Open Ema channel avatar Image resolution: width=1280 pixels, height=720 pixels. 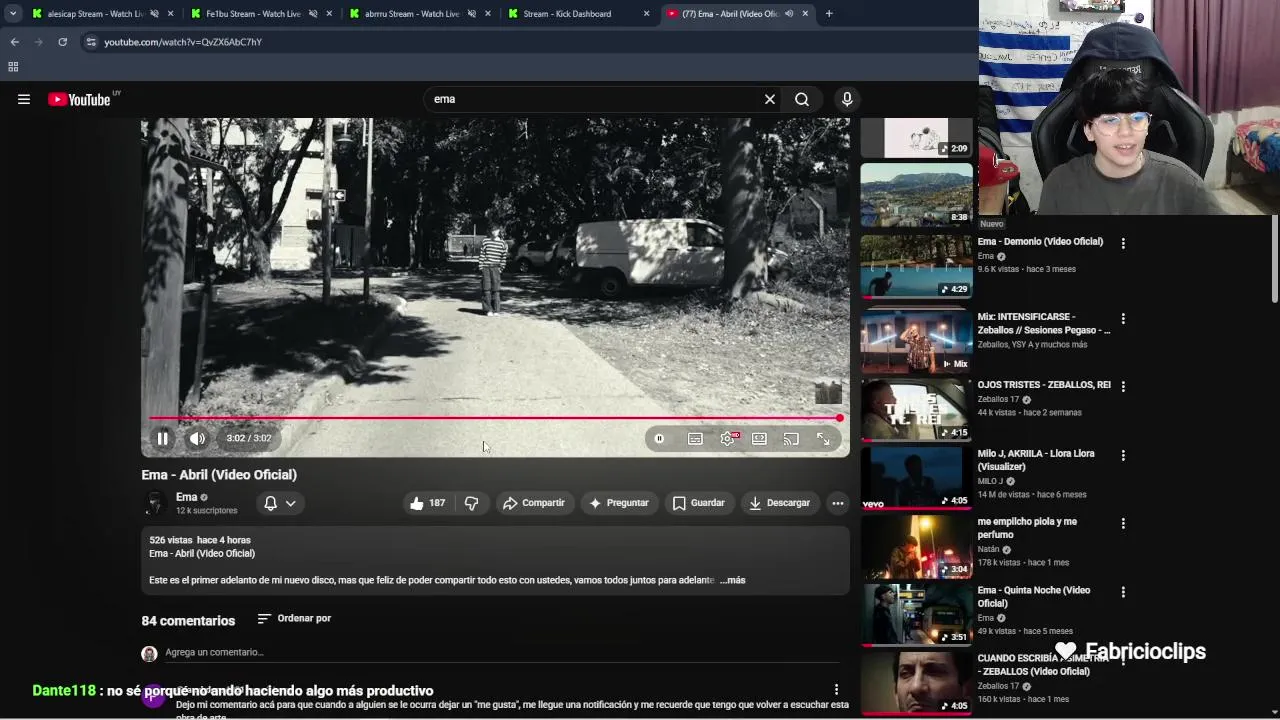(x=154, y=503)
